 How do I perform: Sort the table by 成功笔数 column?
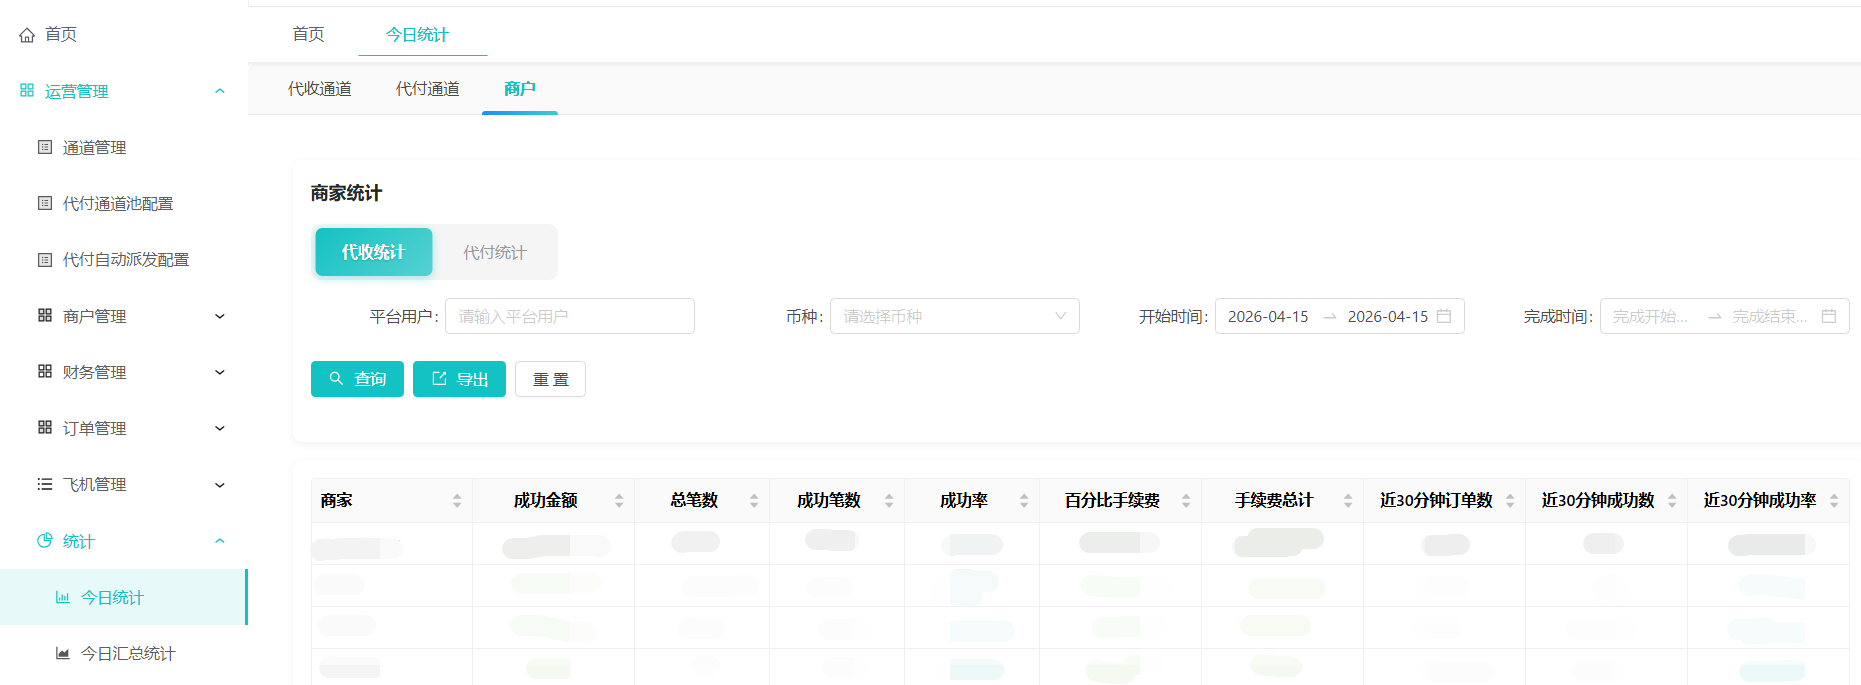889,500
